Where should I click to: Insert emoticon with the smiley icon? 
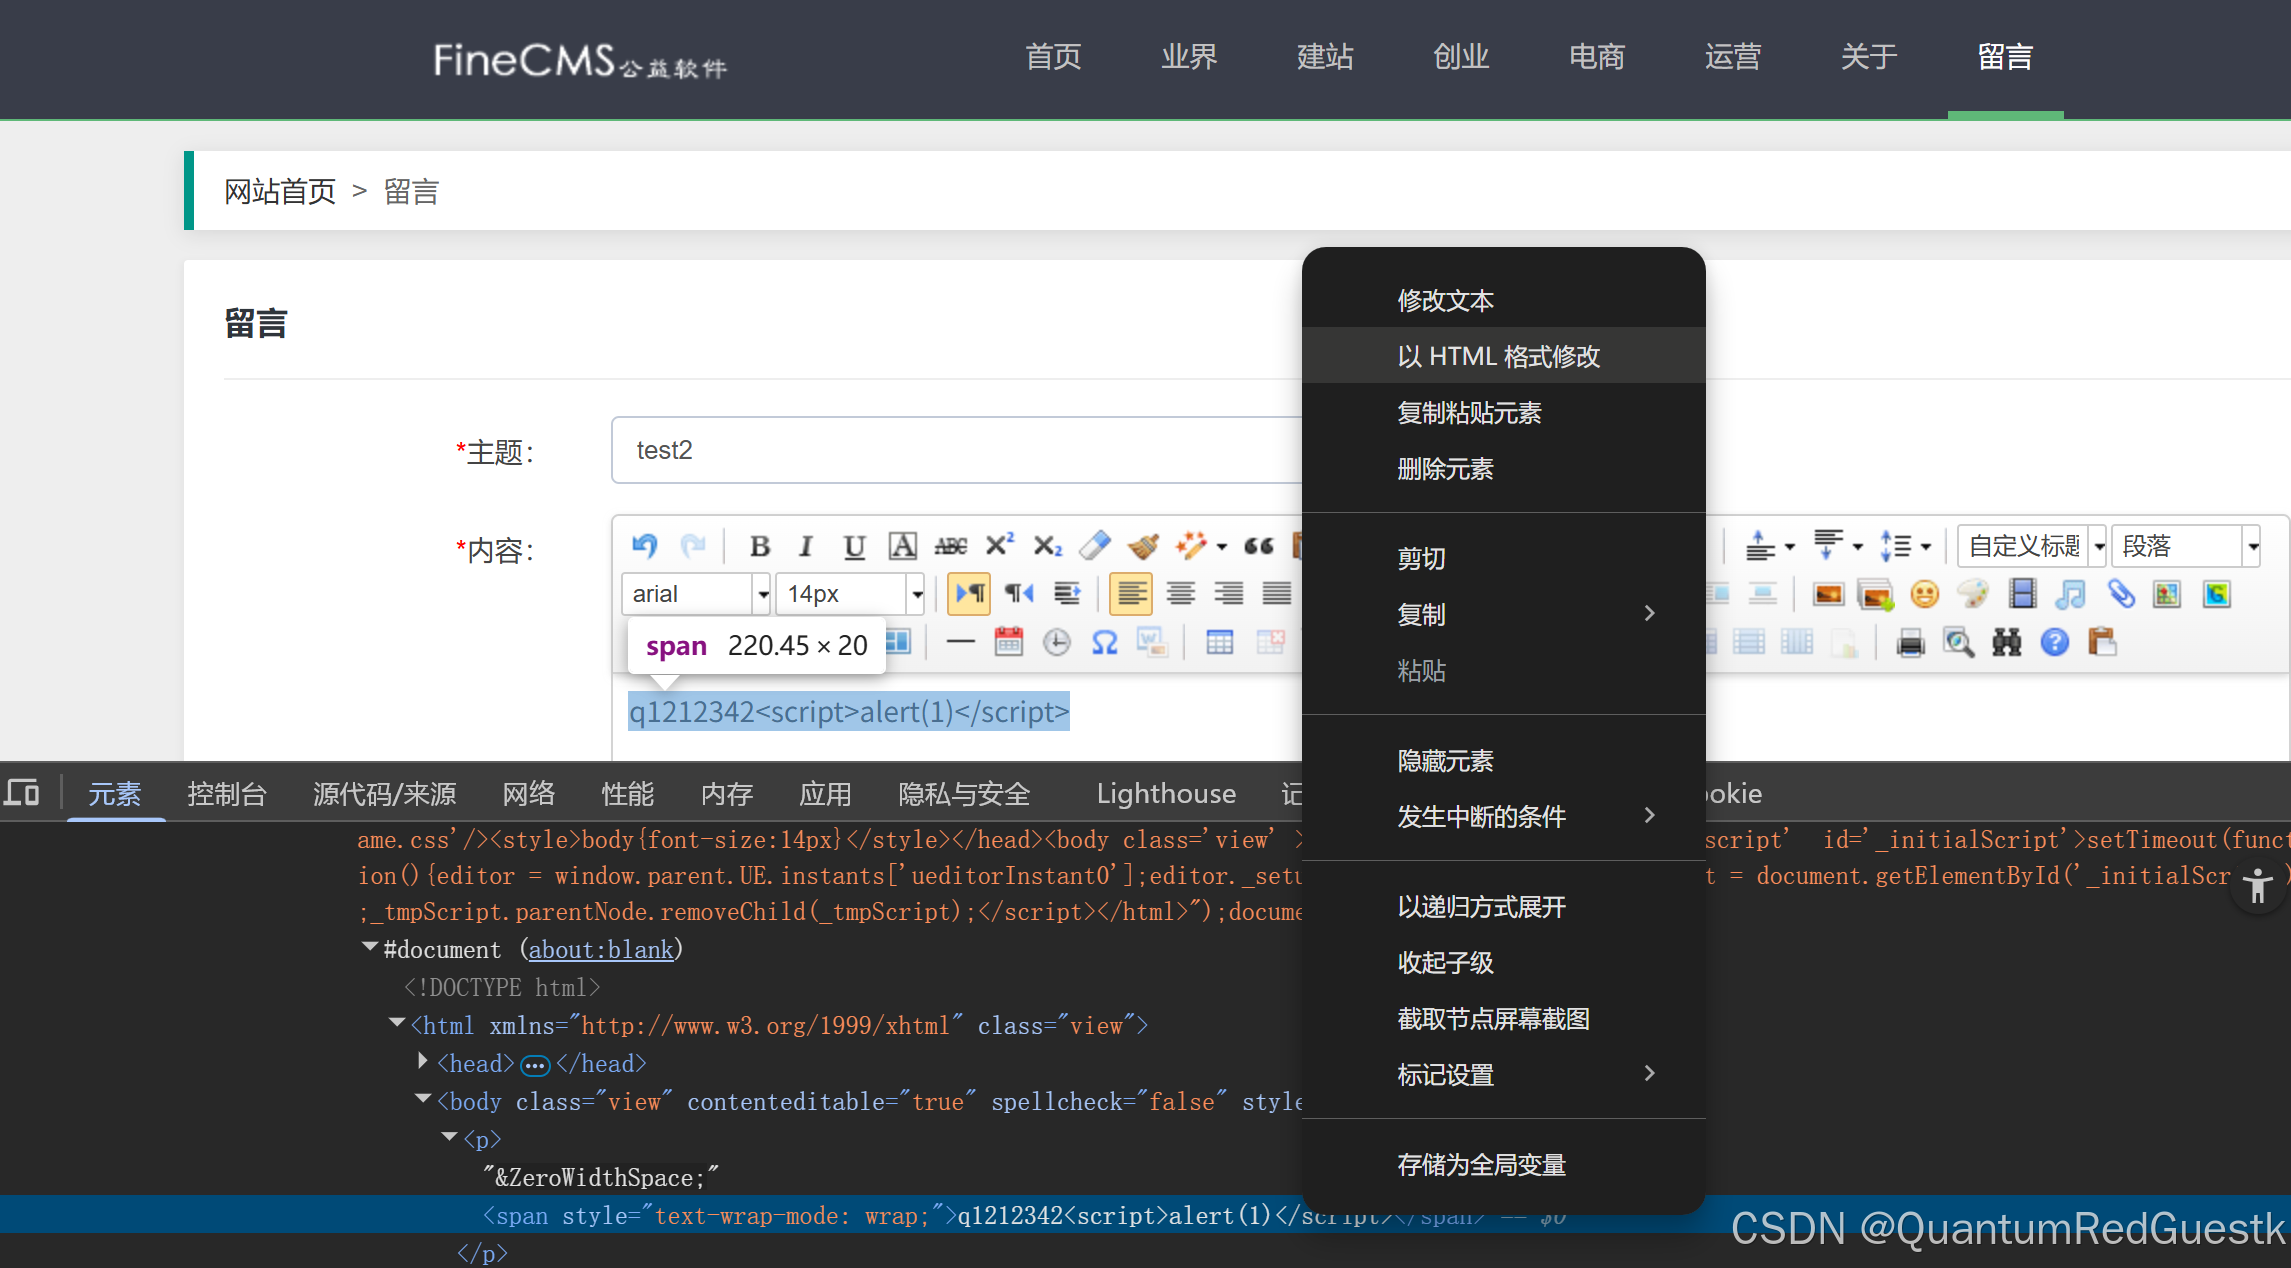[x=1924, y=594]
